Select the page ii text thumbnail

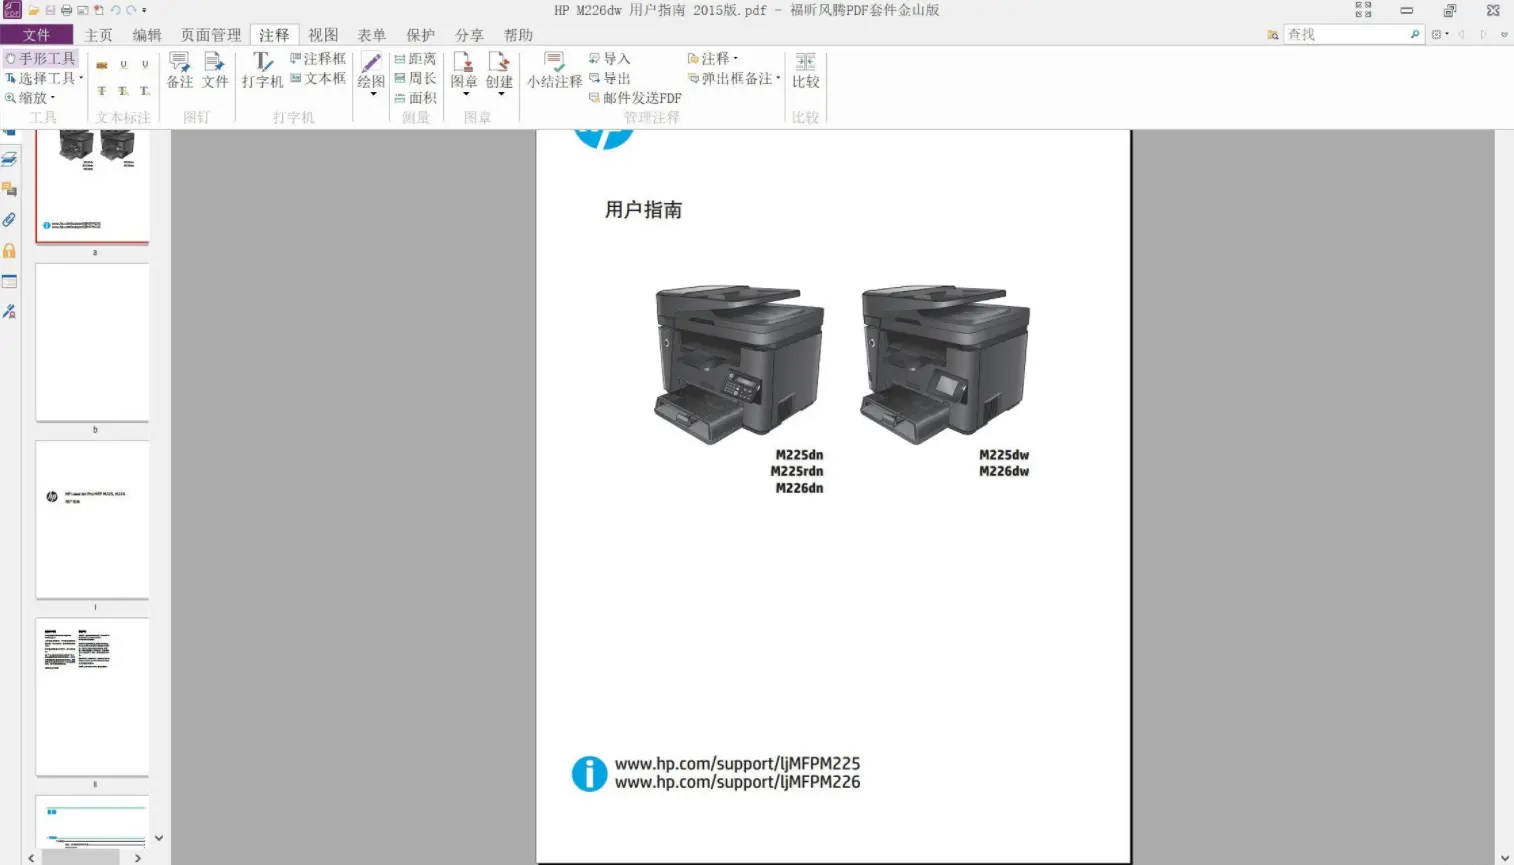coord(92,696)
